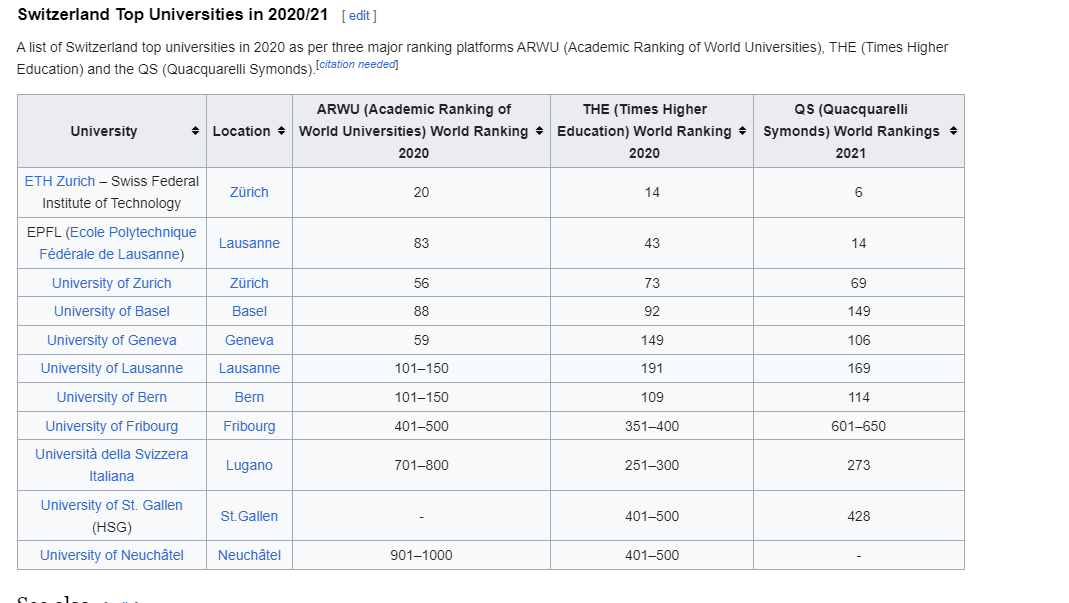Image resolution: width=1069 pixels, height=603 pixels.
Task: Select THE value 73 for University of Zurich
Action: [x=652, y=283]
